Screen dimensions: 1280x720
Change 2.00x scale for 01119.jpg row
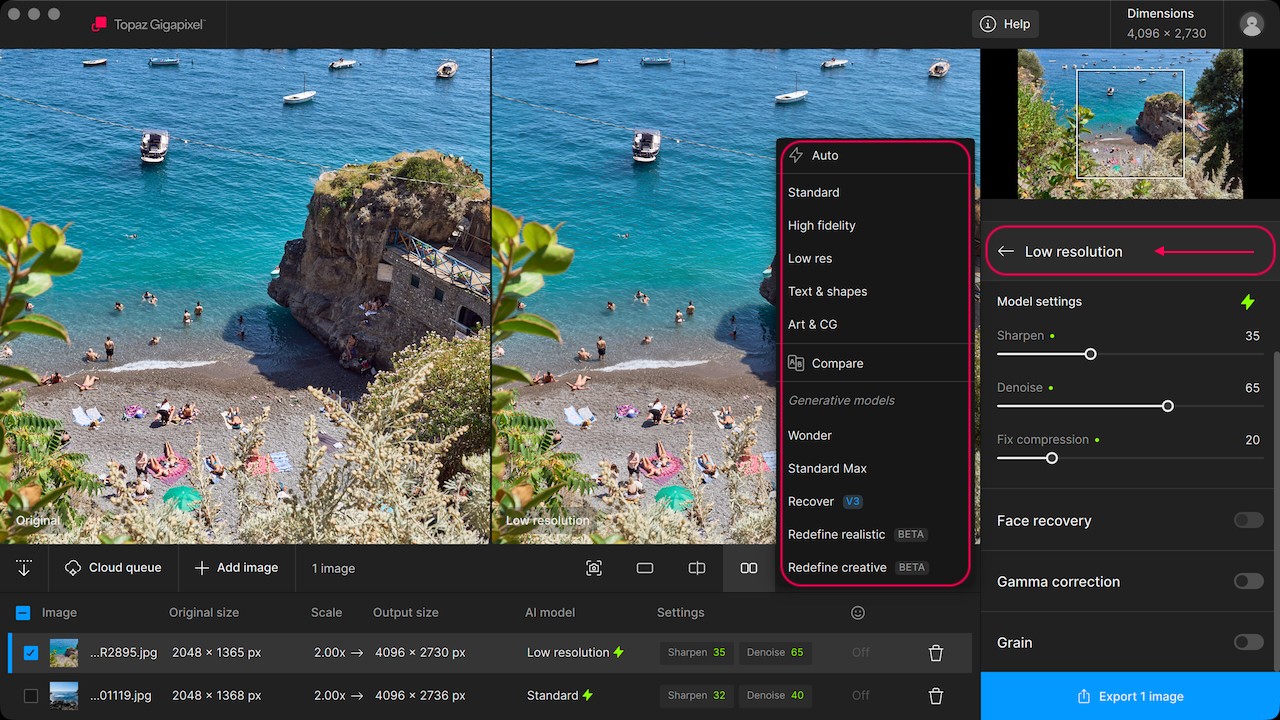(338, 695)
